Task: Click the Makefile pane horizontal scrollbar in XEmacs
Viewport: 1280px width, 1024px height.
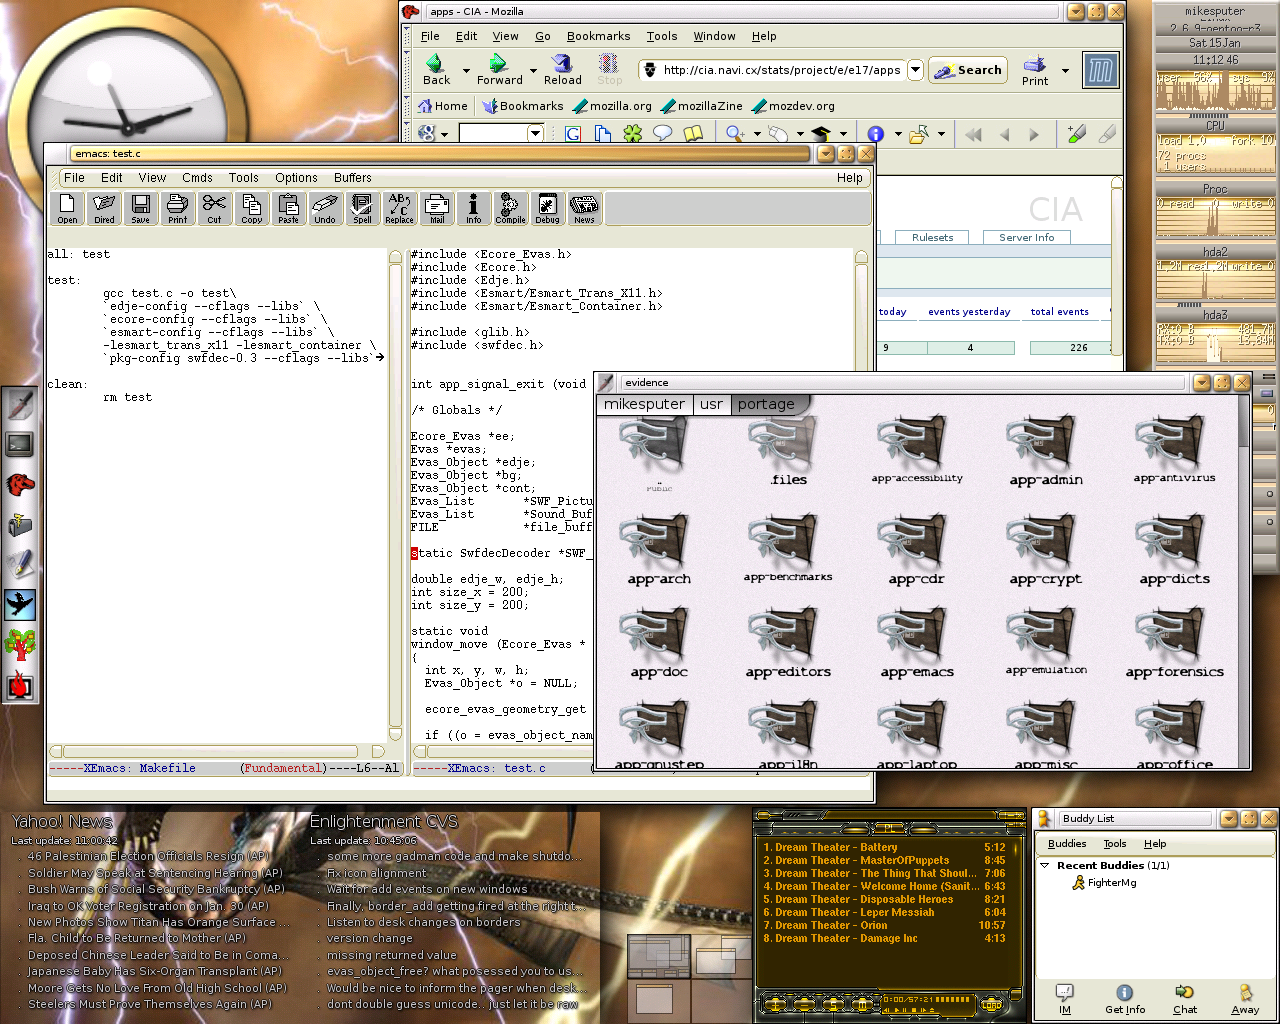Action: (x=217, y=751)
